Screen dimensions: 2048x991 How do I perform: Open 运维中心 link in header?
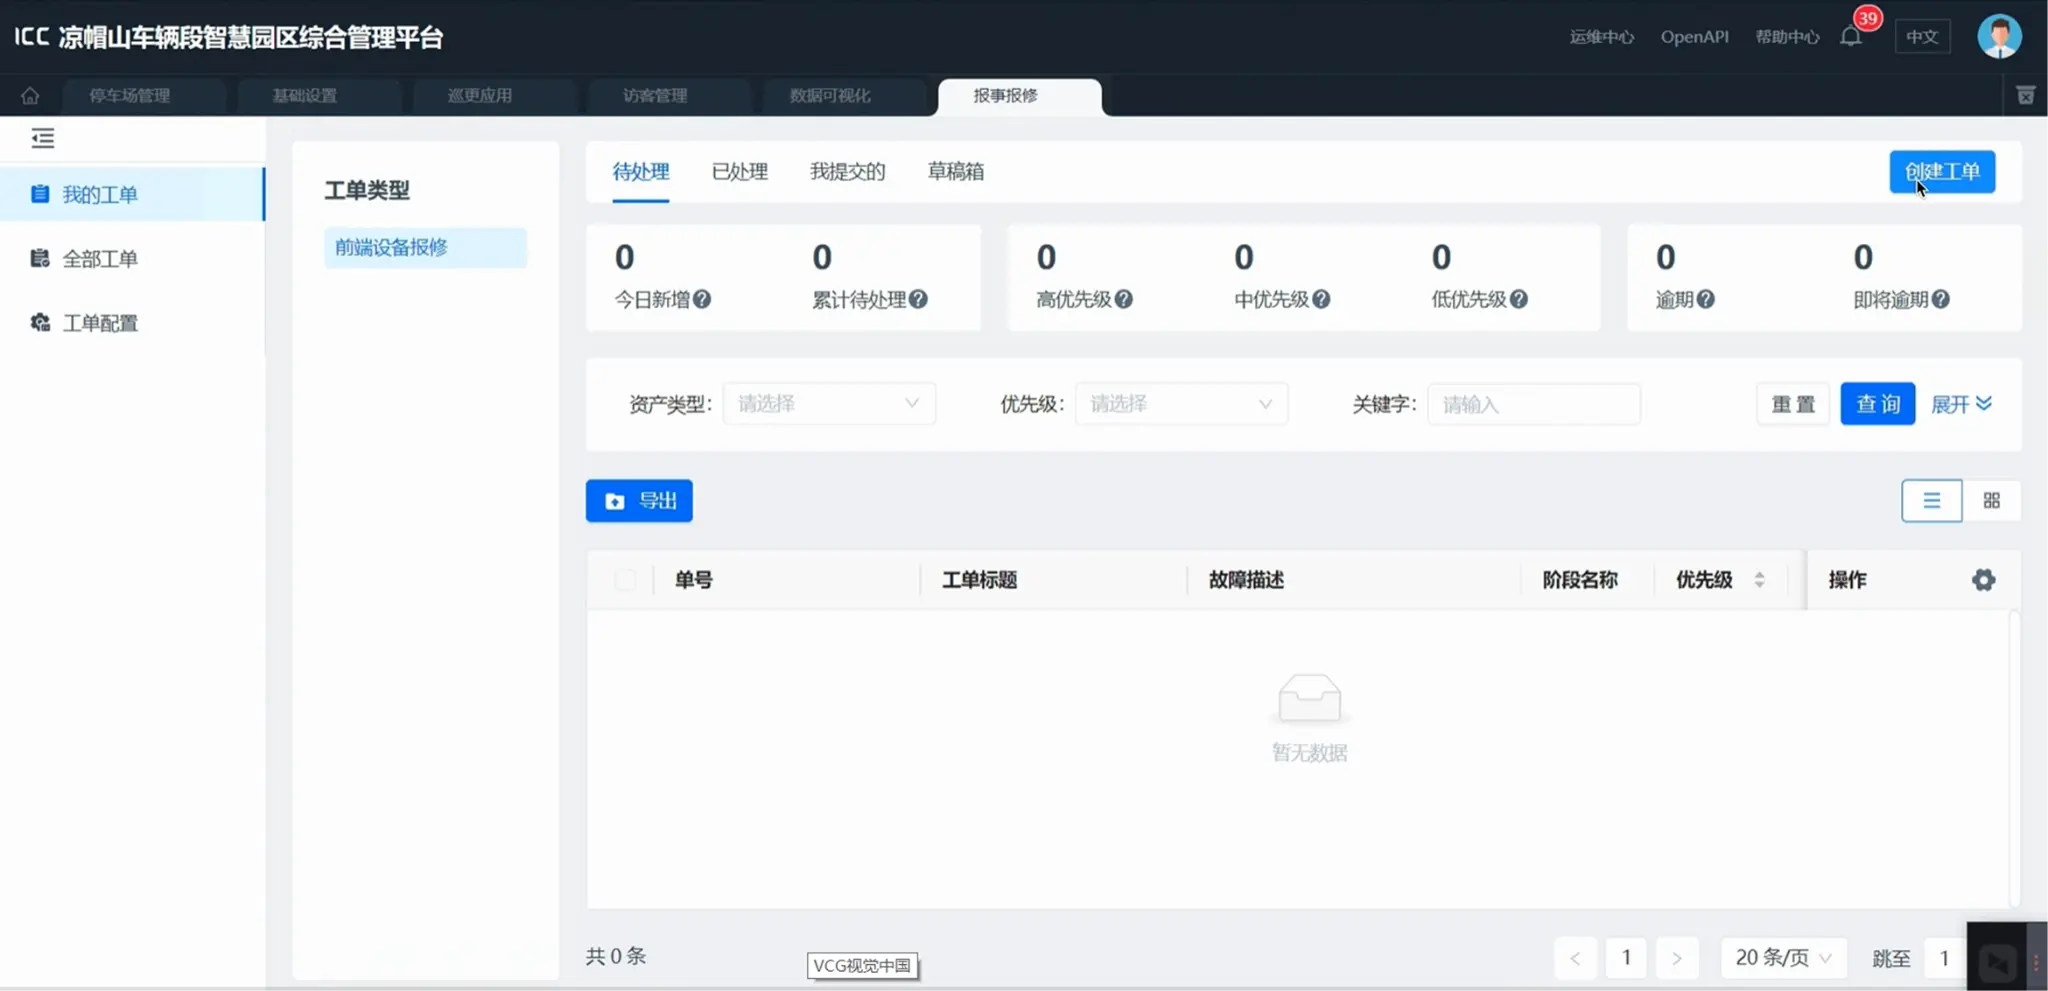pyautogui.click(x=1602, y=37)
